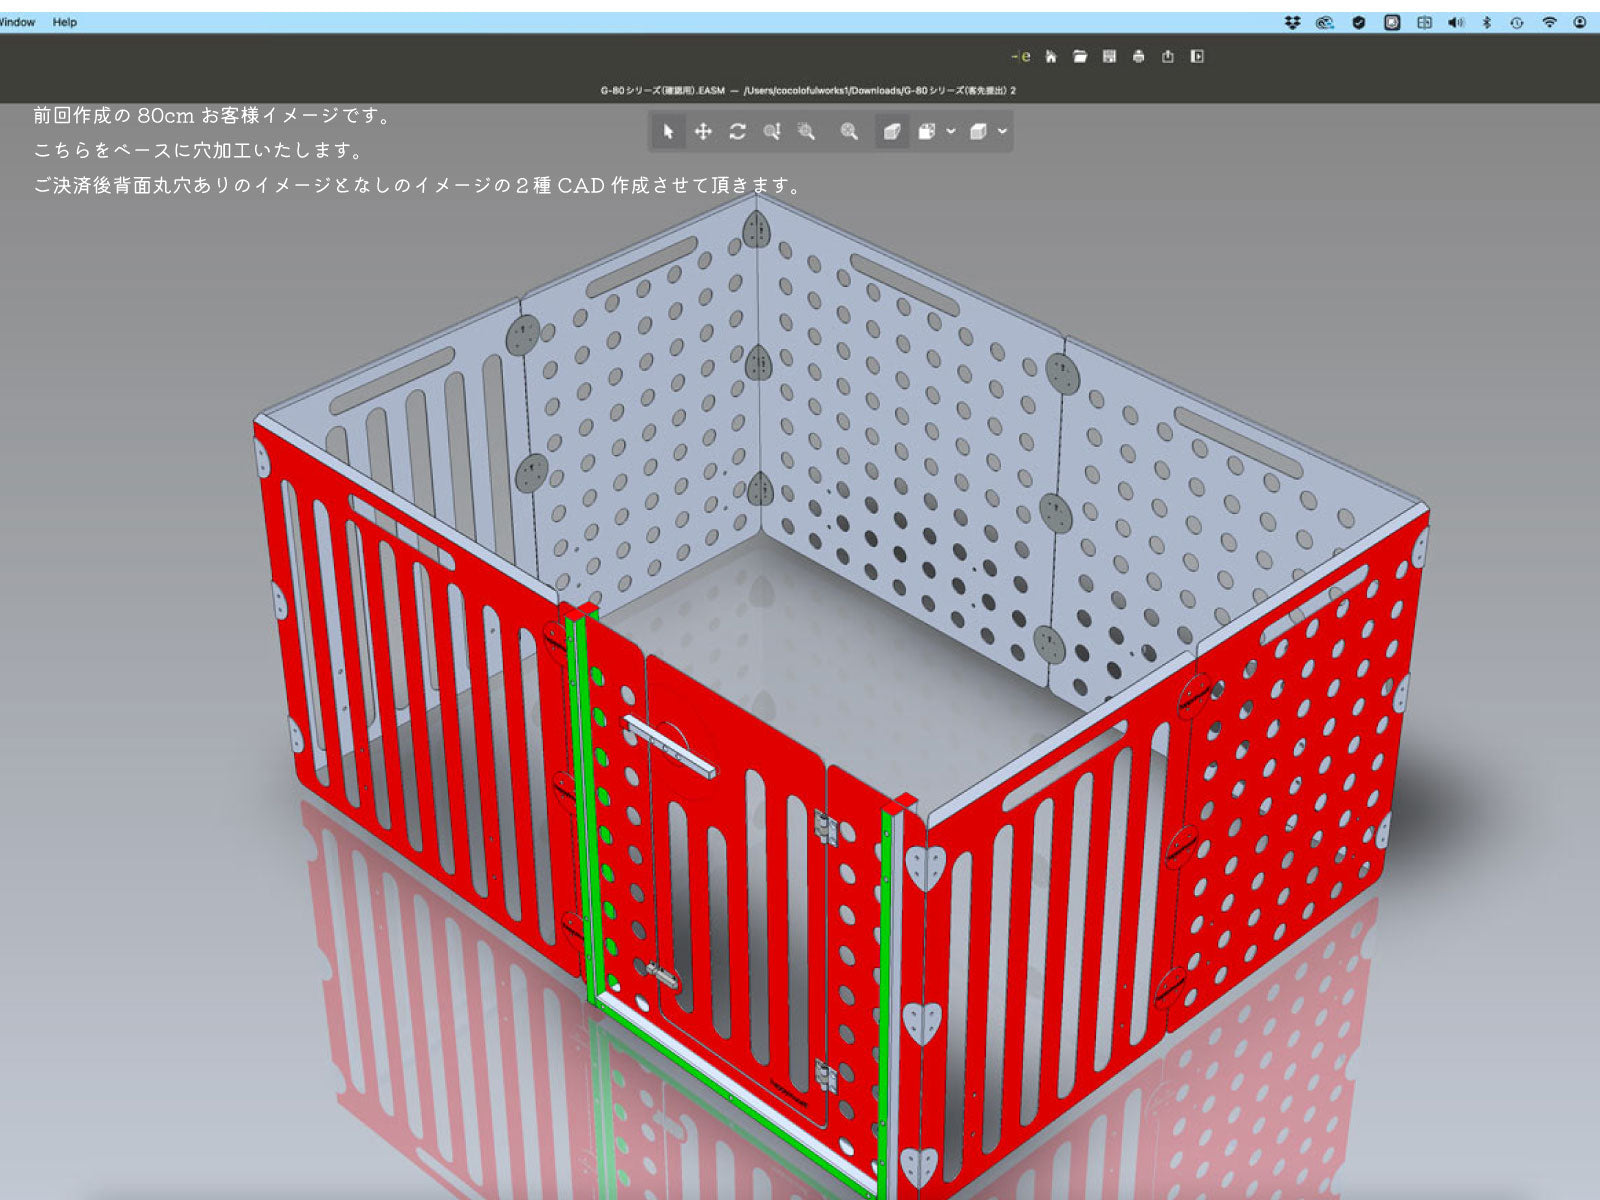The width and height of the screenshot is (1600, 1200).
Task: Click the Zoom to fit magnifier
Action: 849,132
